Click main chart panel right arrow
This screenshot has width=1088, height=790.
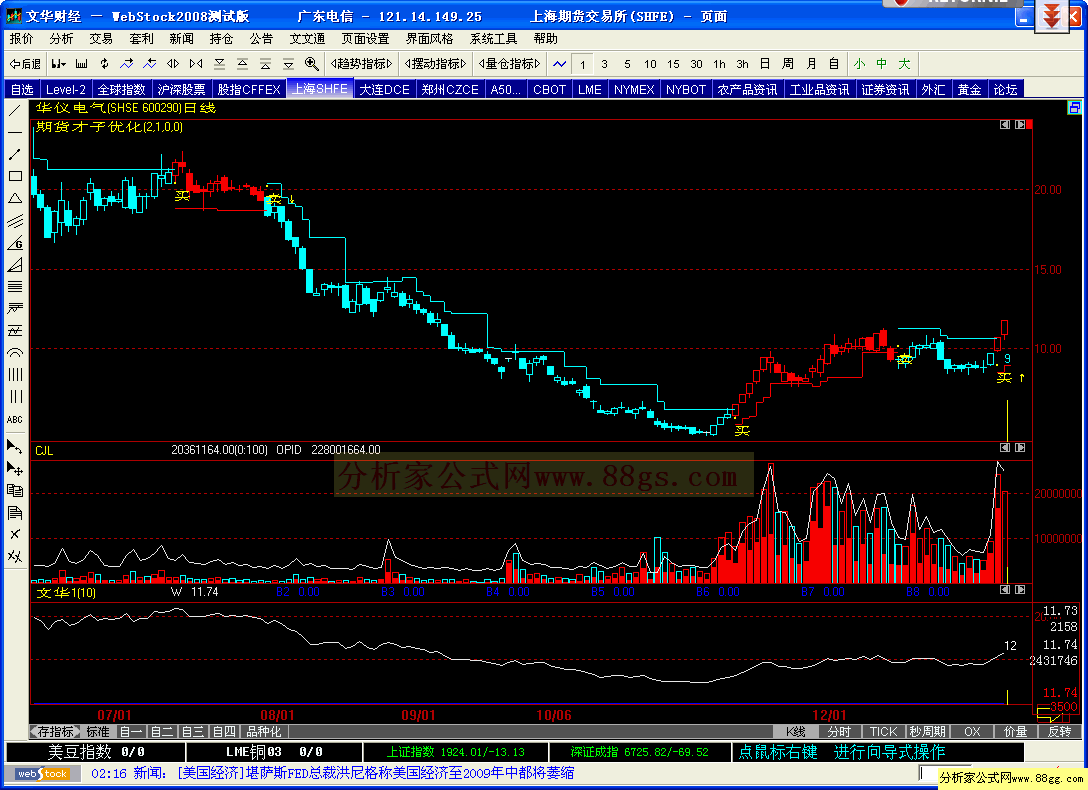coord(1020,124)
